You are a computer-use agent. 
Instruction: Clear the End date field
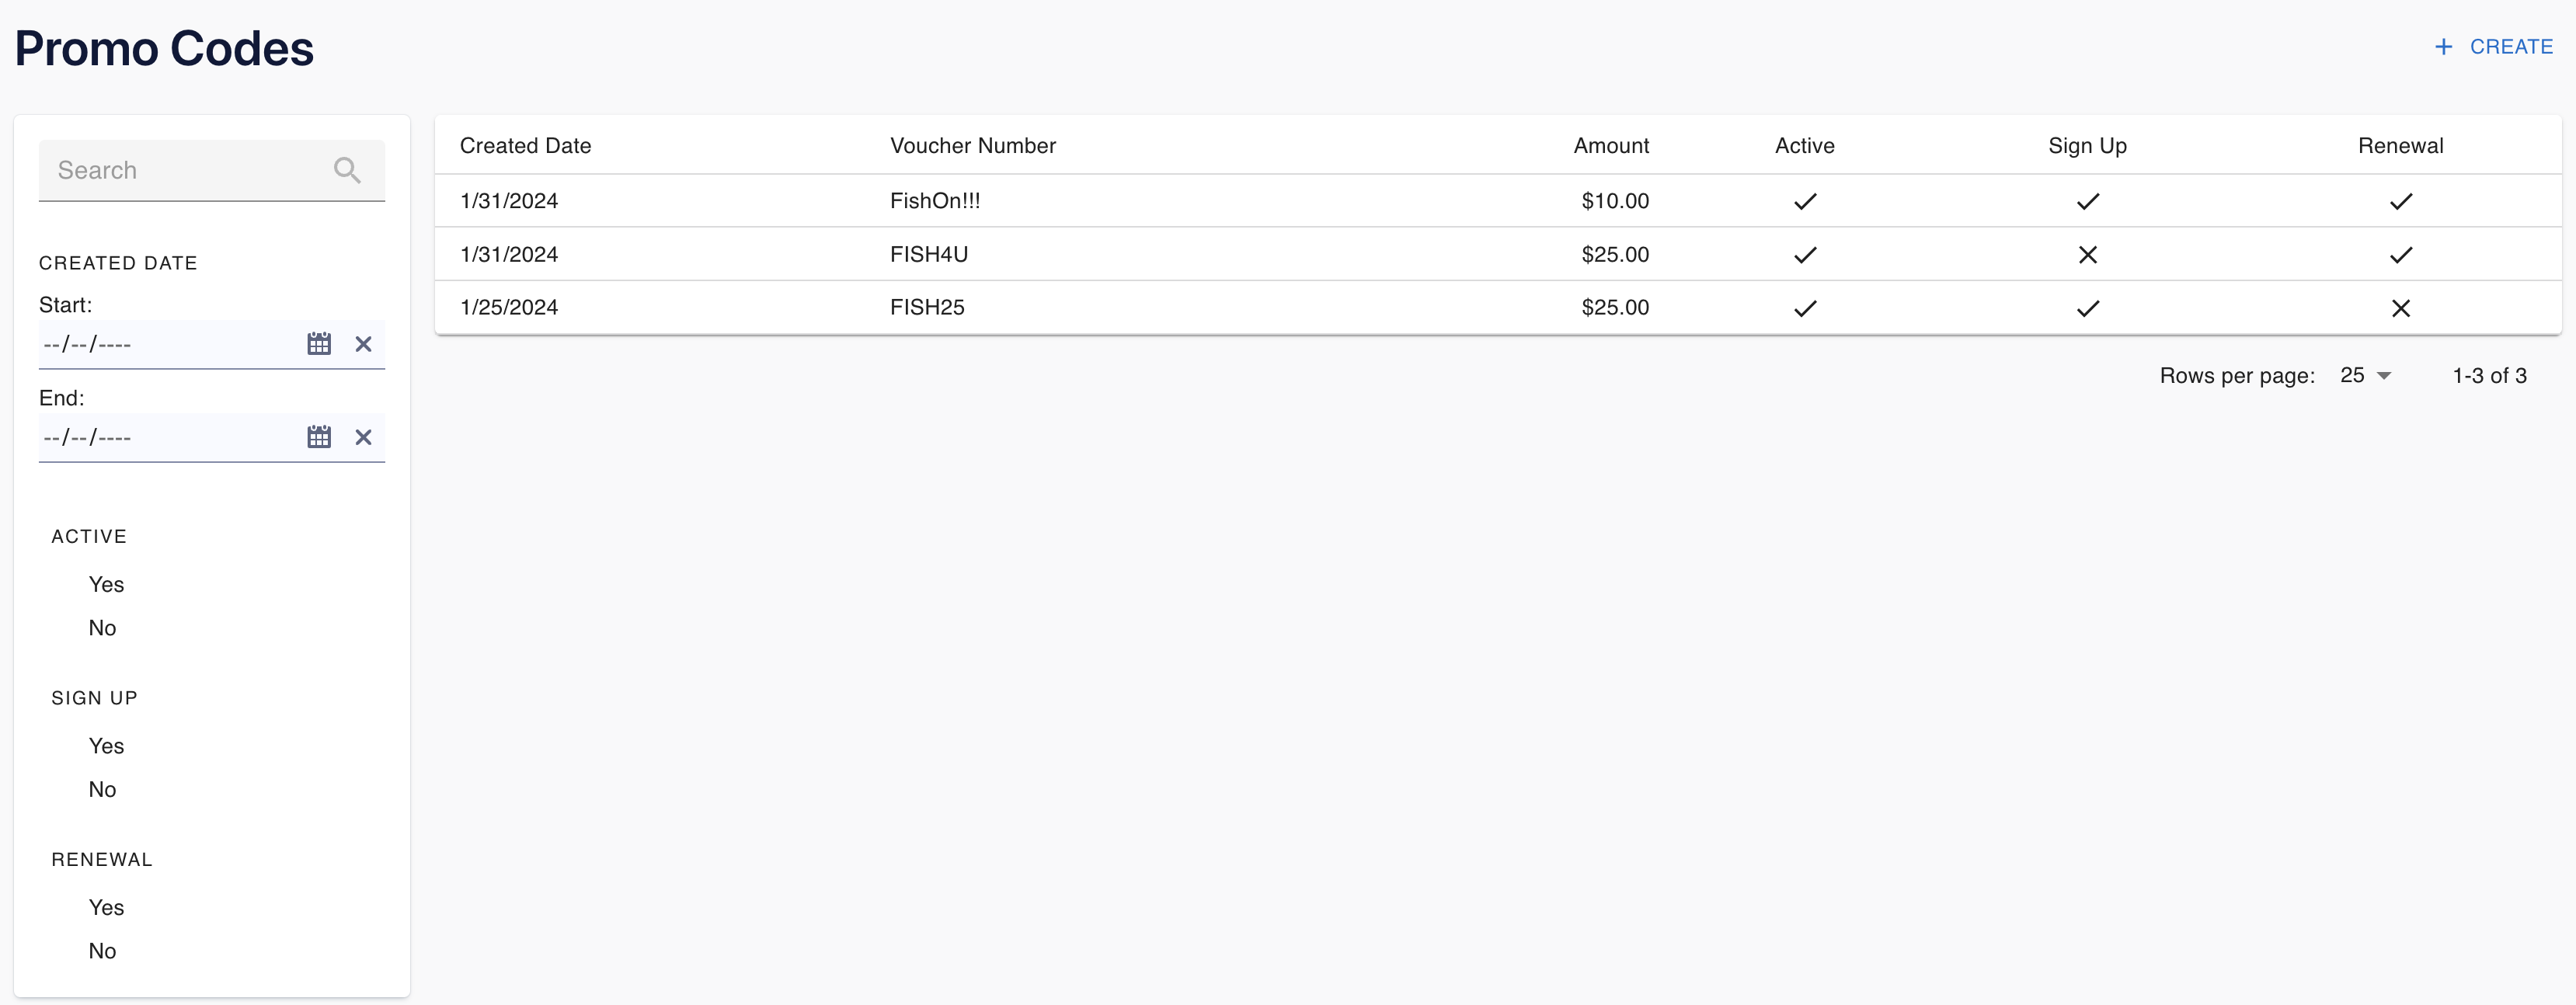tap(363, 437)
